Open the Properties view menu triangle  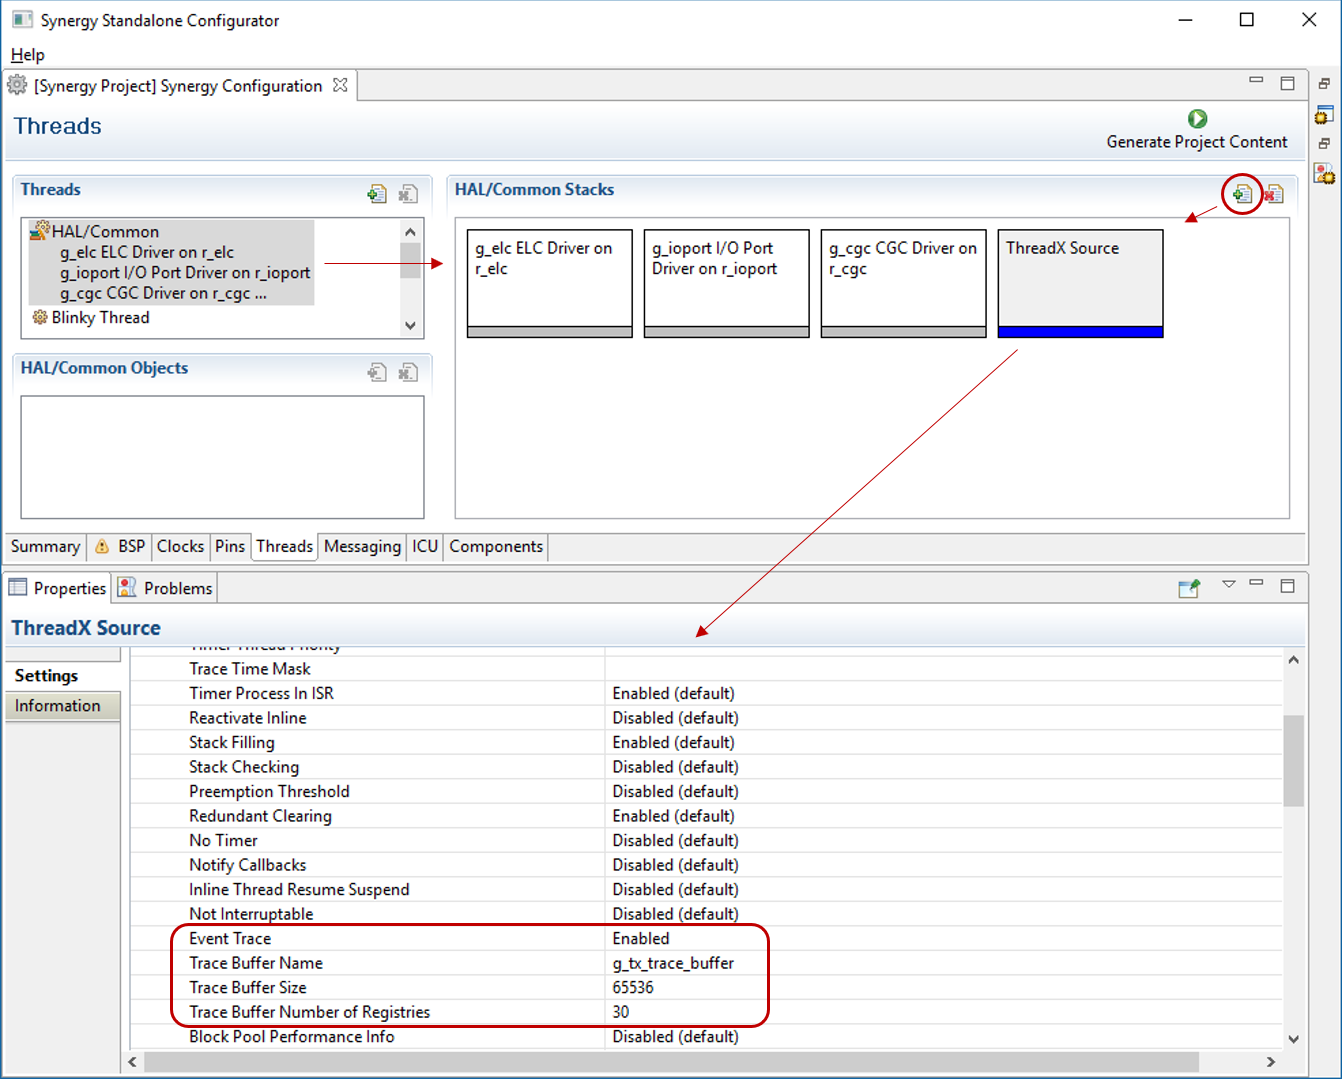point(1229,585)
